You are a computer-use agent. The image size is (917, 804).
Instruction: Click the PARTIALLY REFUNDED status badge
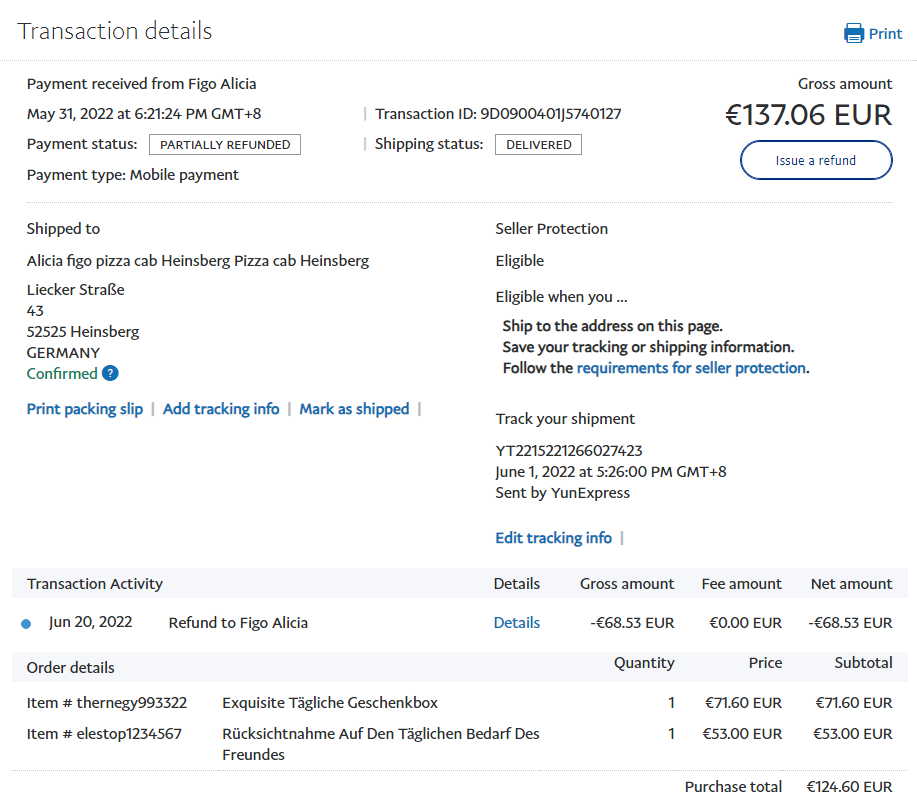coord(225,145)
